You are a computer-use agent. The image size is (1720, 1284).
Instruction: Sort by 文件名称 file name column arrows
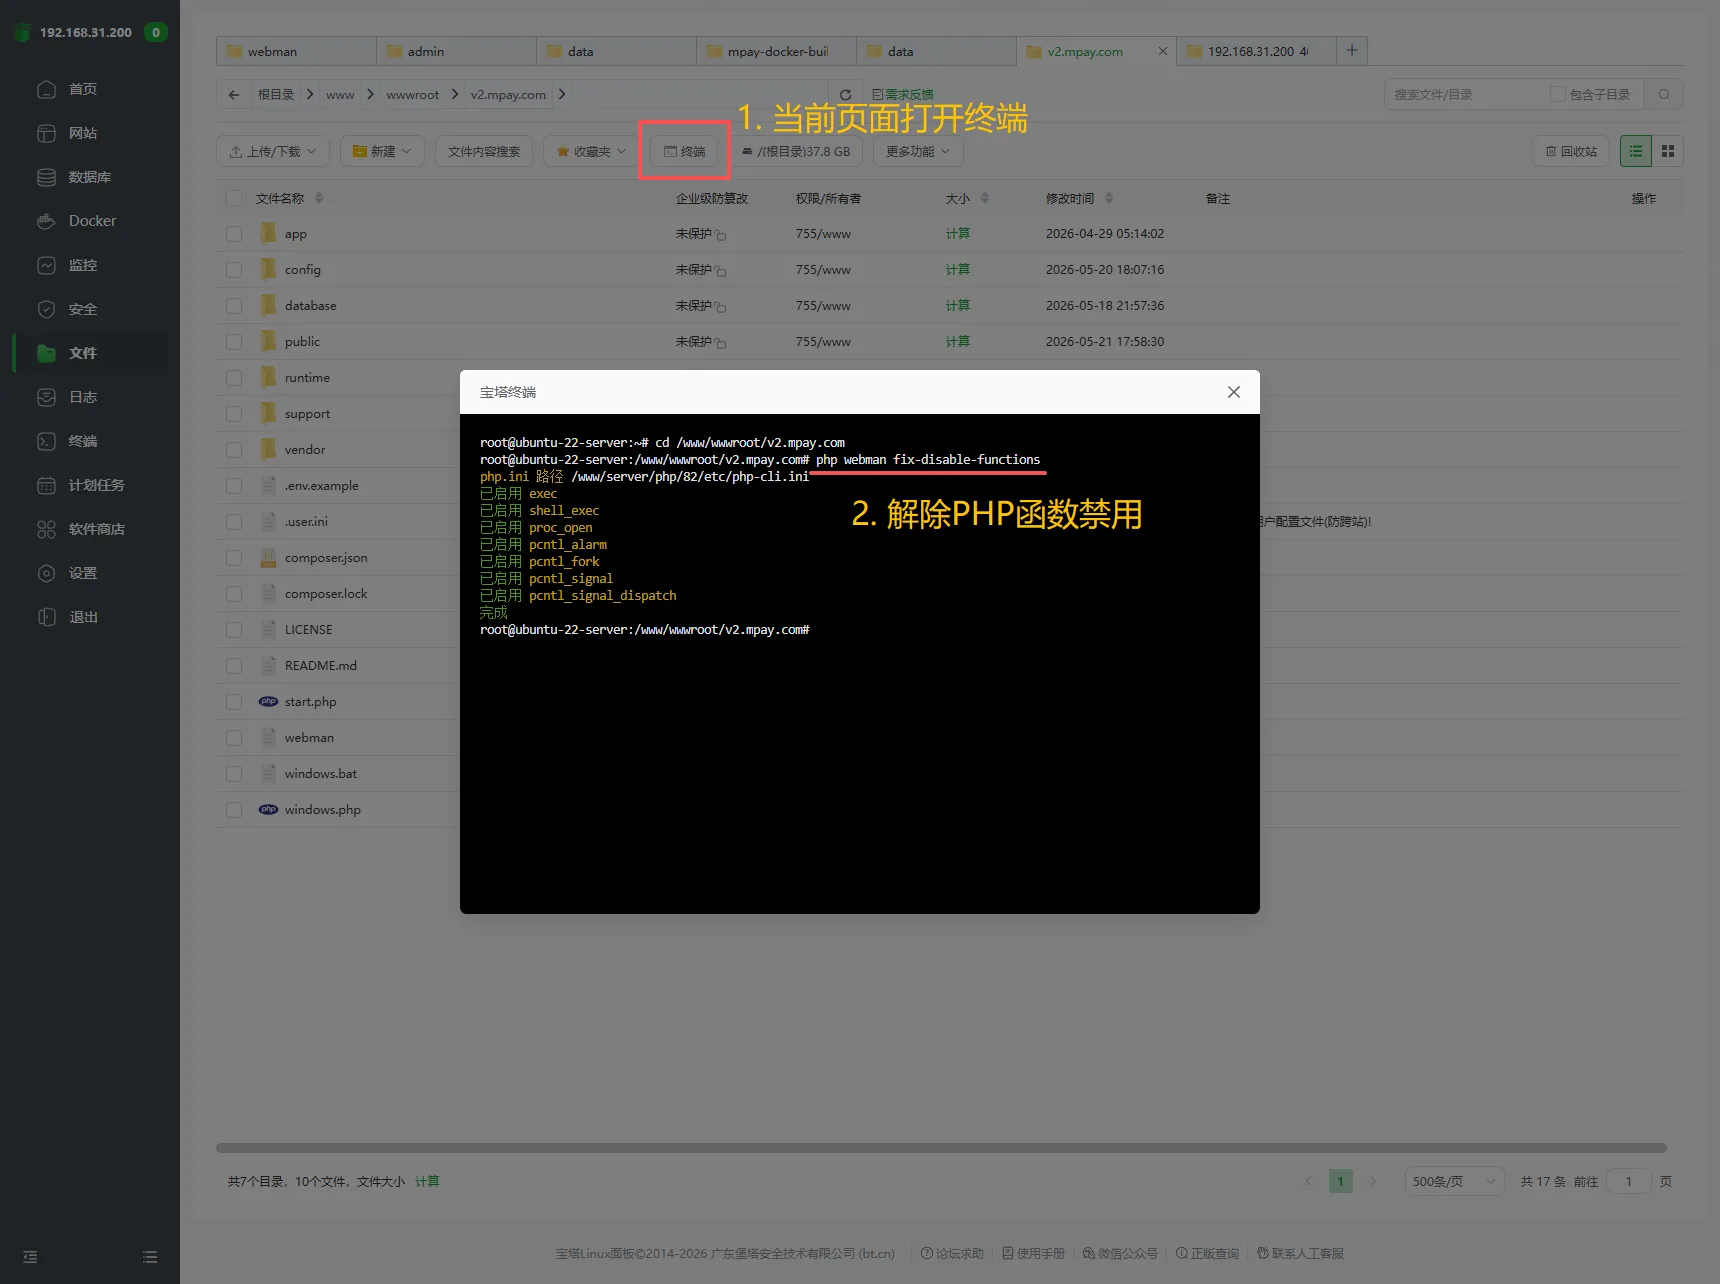(319, 198)
